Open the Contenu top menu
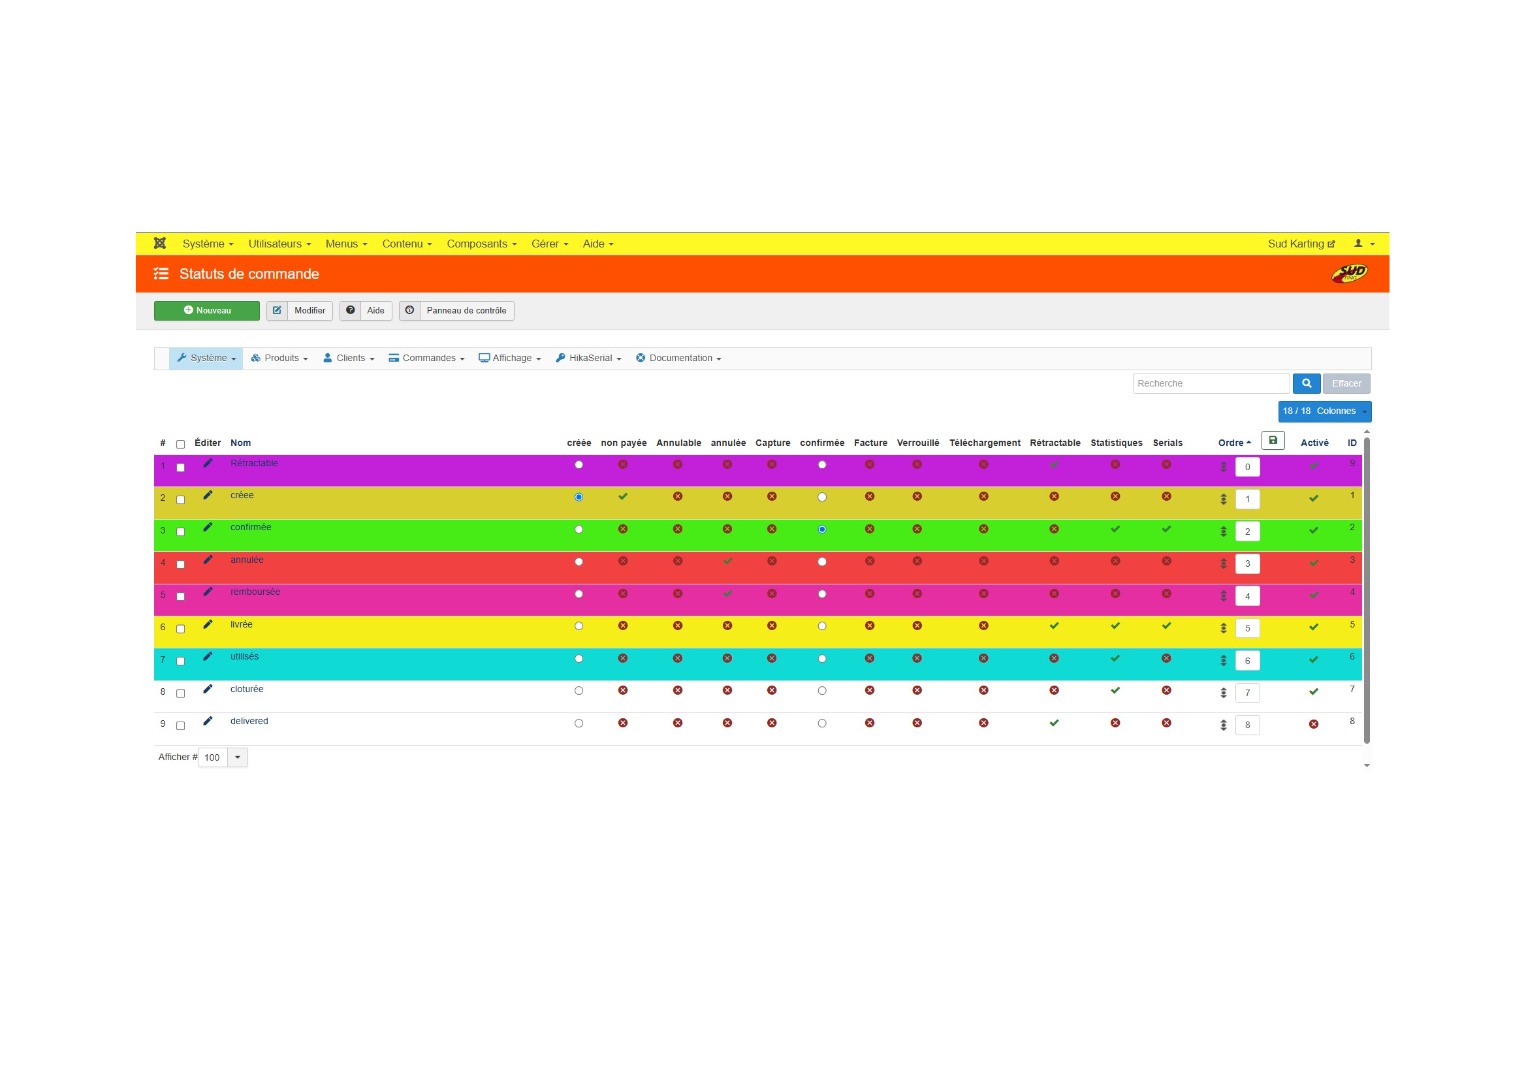This screenshot has width=1527, height=1080. 407,244
